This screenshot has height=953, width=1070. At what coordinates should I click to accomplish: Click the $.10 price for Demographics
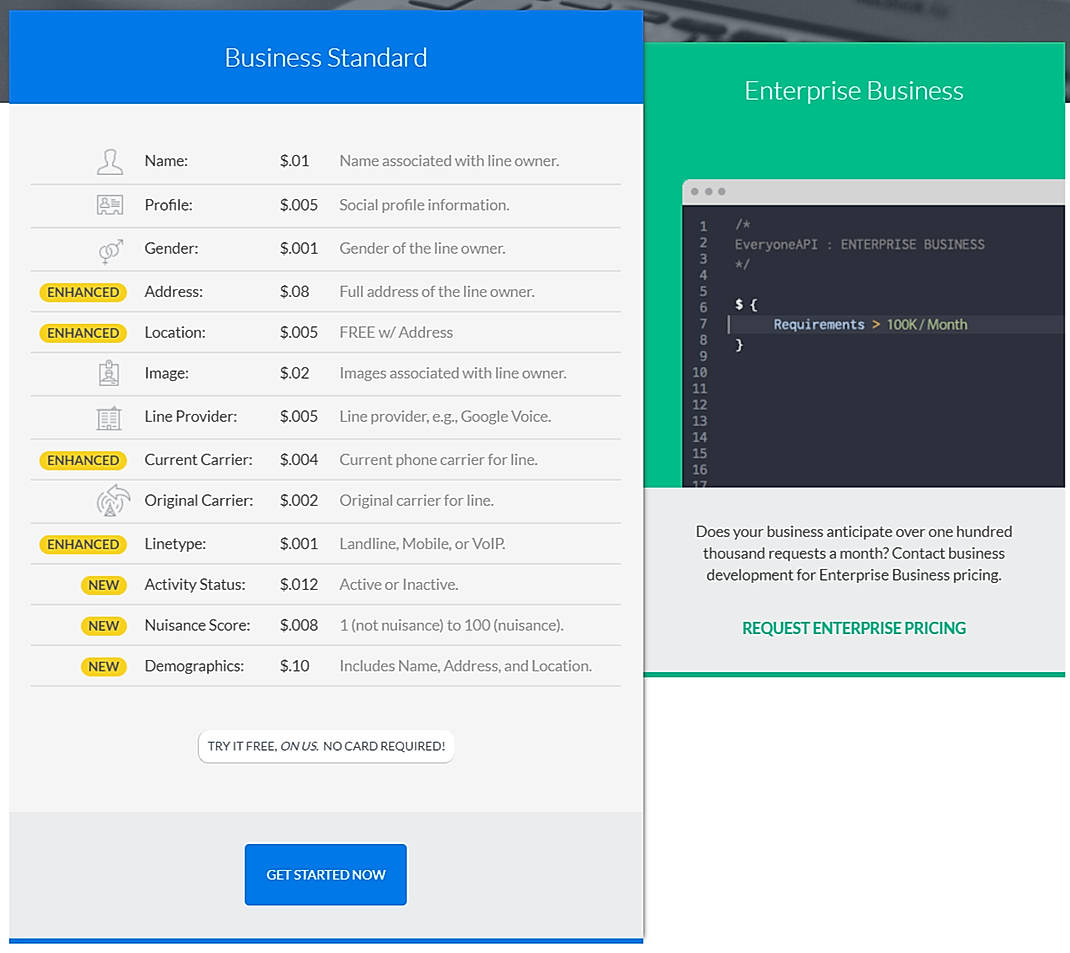click(294, 666)
